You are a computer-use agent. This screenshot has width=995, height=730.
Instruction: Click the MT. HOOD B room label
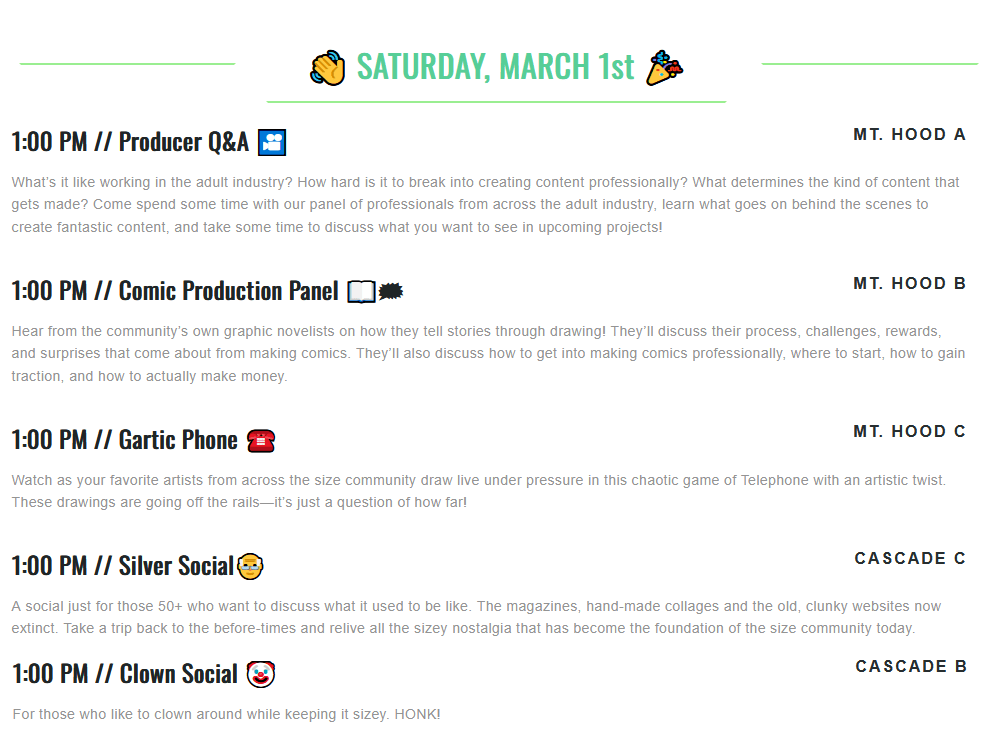point(909,284)
